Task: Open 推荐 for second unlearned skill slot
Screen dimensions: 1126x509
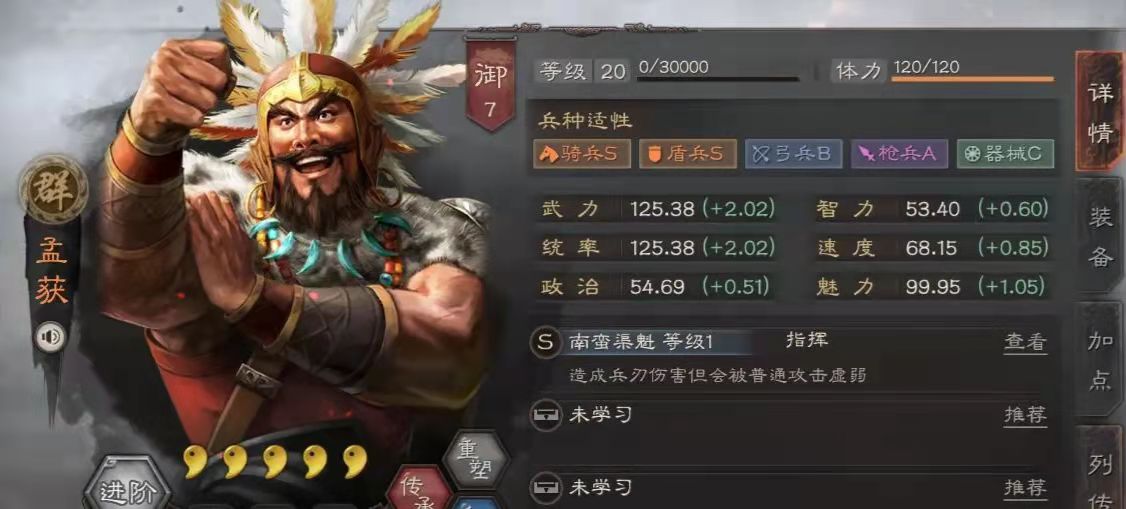Action: click(x=1025, y=489)
